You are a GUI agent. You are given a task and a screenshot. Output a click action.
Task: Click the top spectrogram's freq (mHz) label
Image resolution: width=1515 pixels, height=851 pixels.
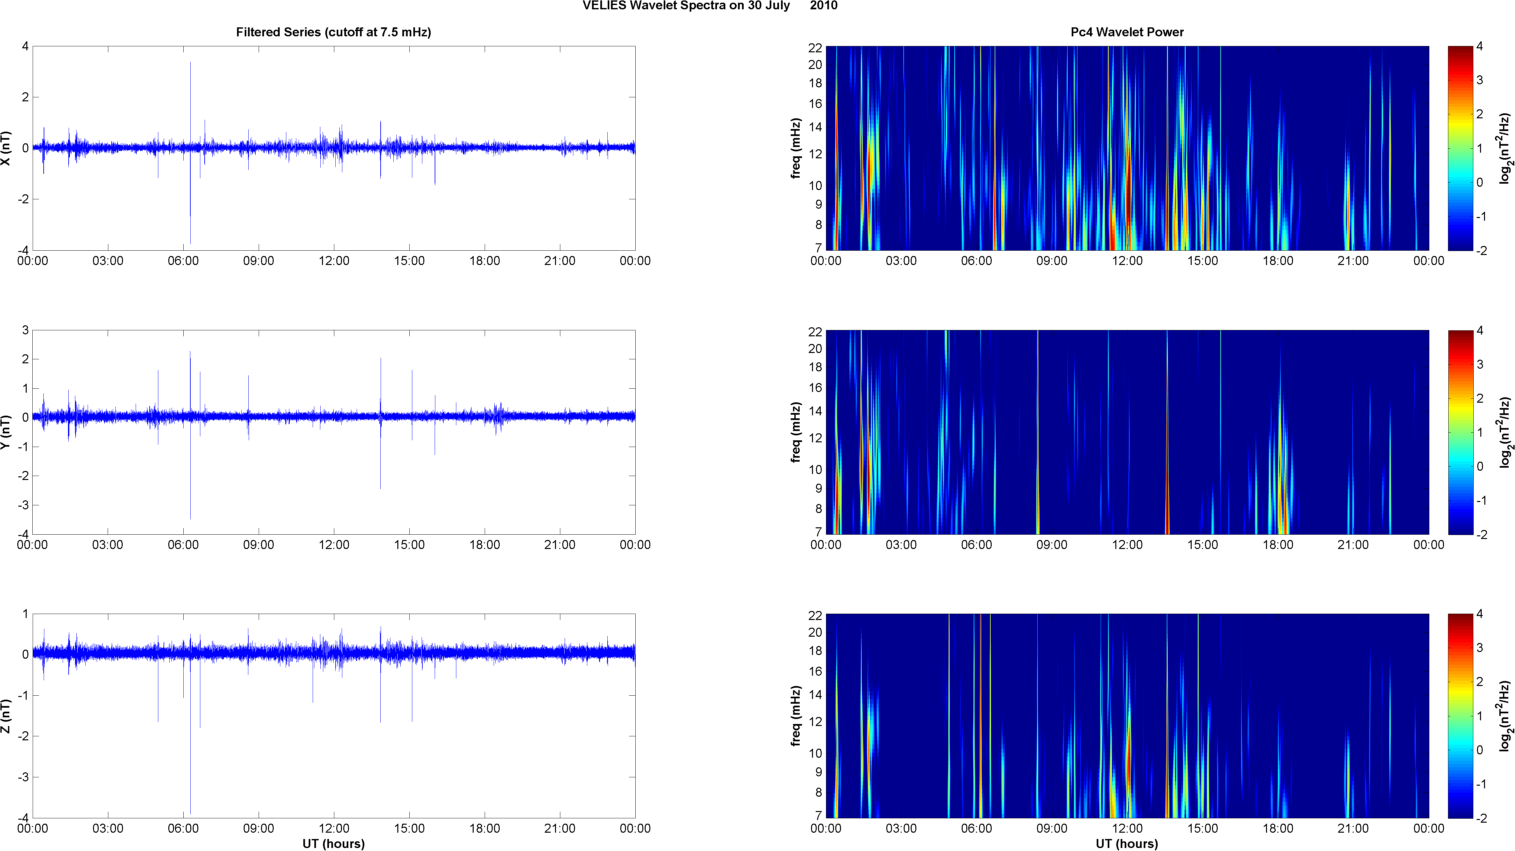point(796,148)
